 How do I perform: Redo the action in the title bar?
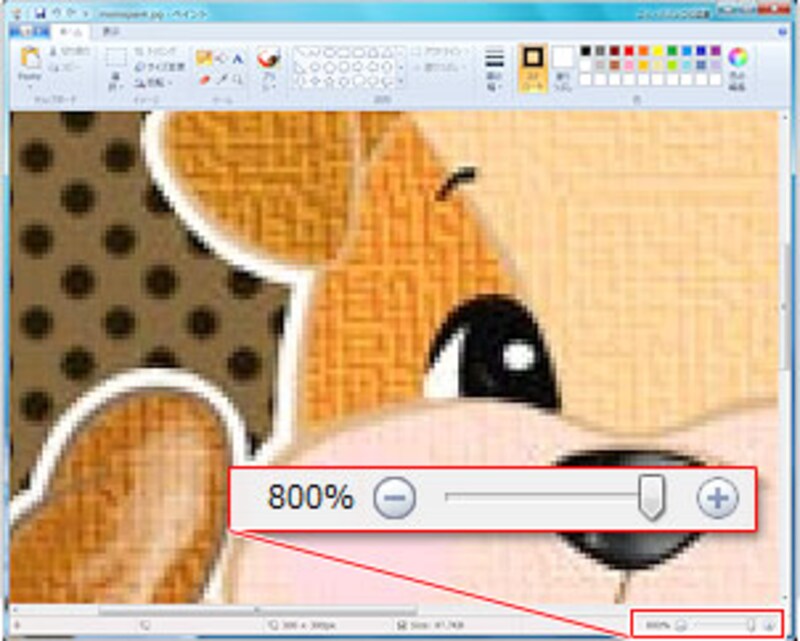(71, 12)
